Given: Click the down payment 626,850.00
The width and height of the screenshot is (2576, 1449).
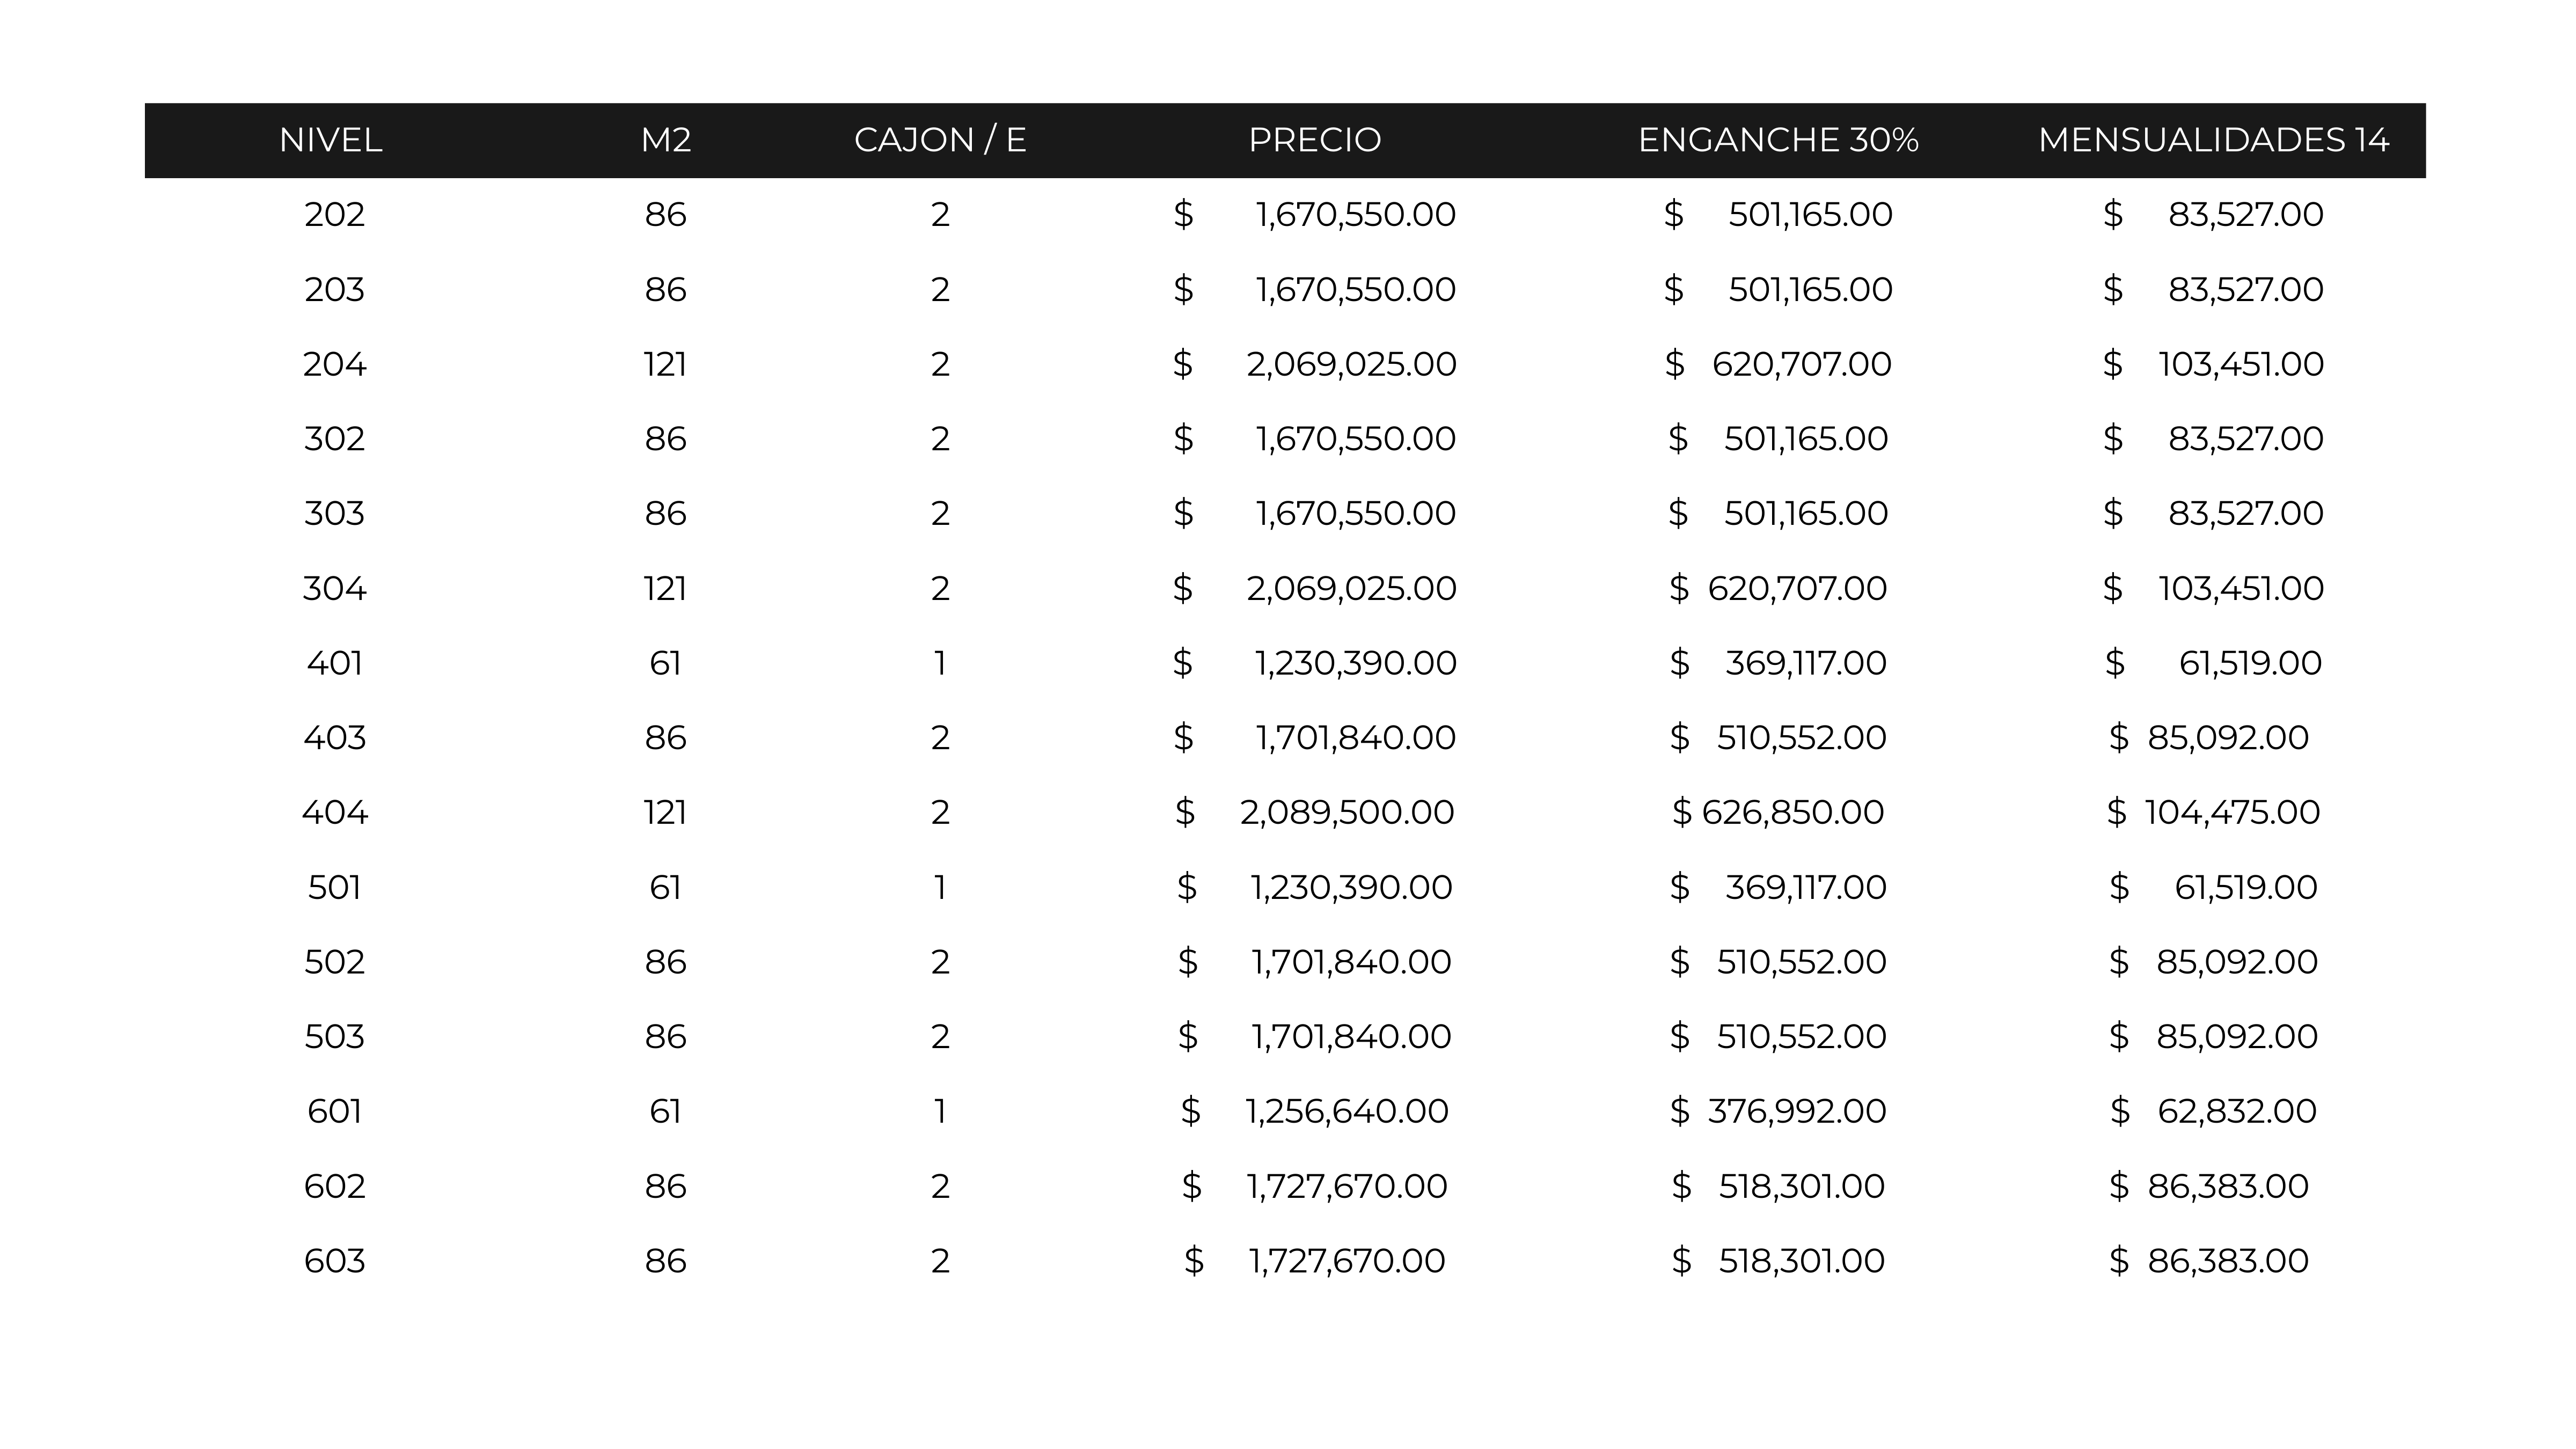Looking at the screenshot, I should pyautogui.click(x=1792, y=812).
